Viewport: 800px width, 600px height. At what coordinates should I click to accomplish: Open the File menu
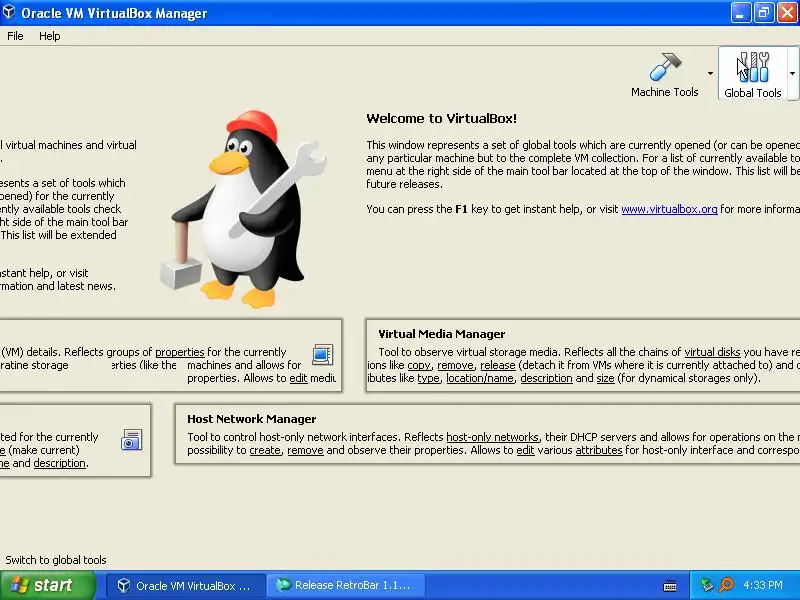point(15,36)
